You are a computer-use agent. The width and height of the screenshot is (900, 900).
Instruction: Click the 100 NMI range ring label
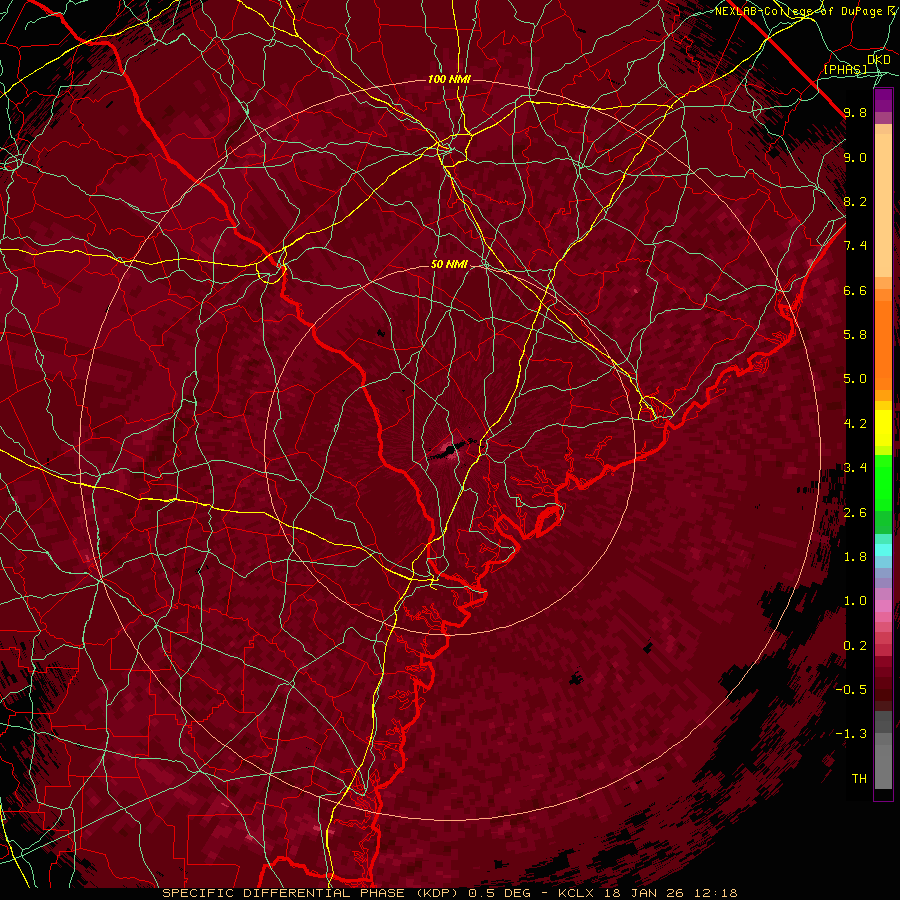(449, 79)
